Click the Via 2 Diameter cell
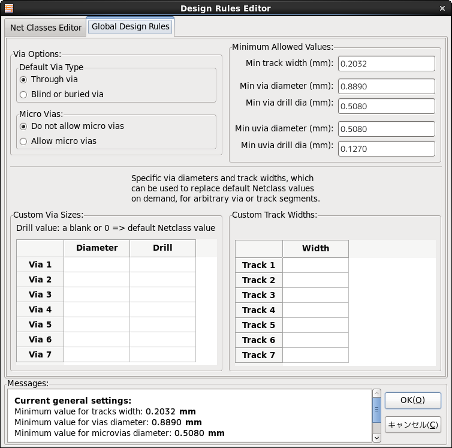Viewport: 452px width, 448px height. 97,280
